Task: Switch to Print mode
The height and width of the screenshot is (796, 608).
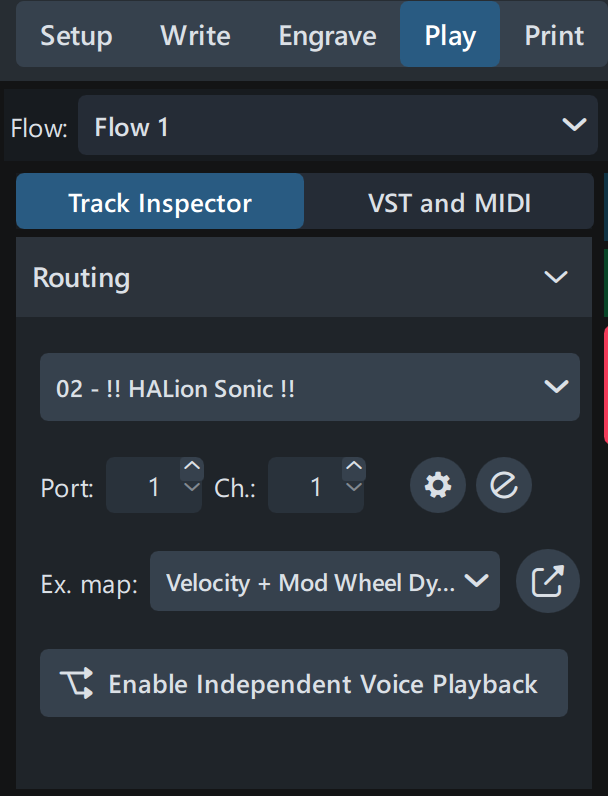Action: 554,37
